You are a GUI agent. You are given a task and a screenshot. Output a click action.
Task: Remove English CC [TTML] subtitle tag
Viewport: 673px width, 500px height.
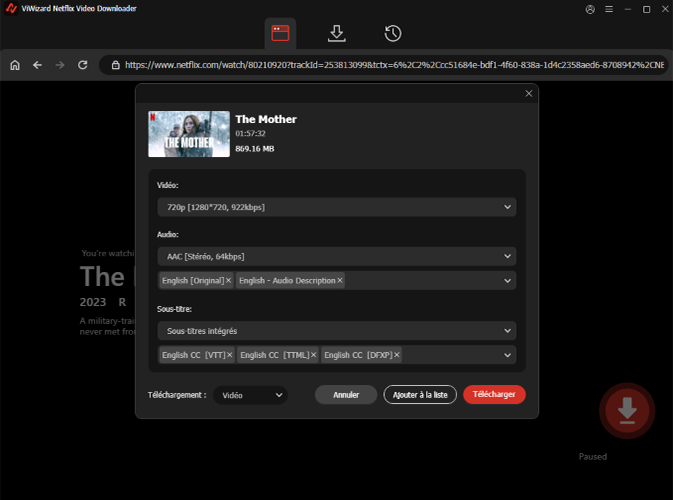313,355
